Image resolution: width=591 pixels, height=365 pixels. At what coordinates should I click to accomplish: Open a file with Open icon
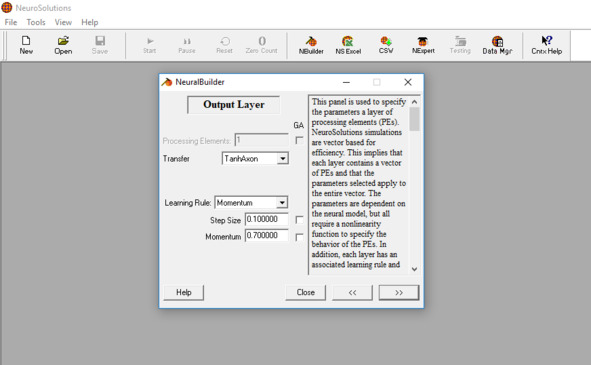[63, 45]
